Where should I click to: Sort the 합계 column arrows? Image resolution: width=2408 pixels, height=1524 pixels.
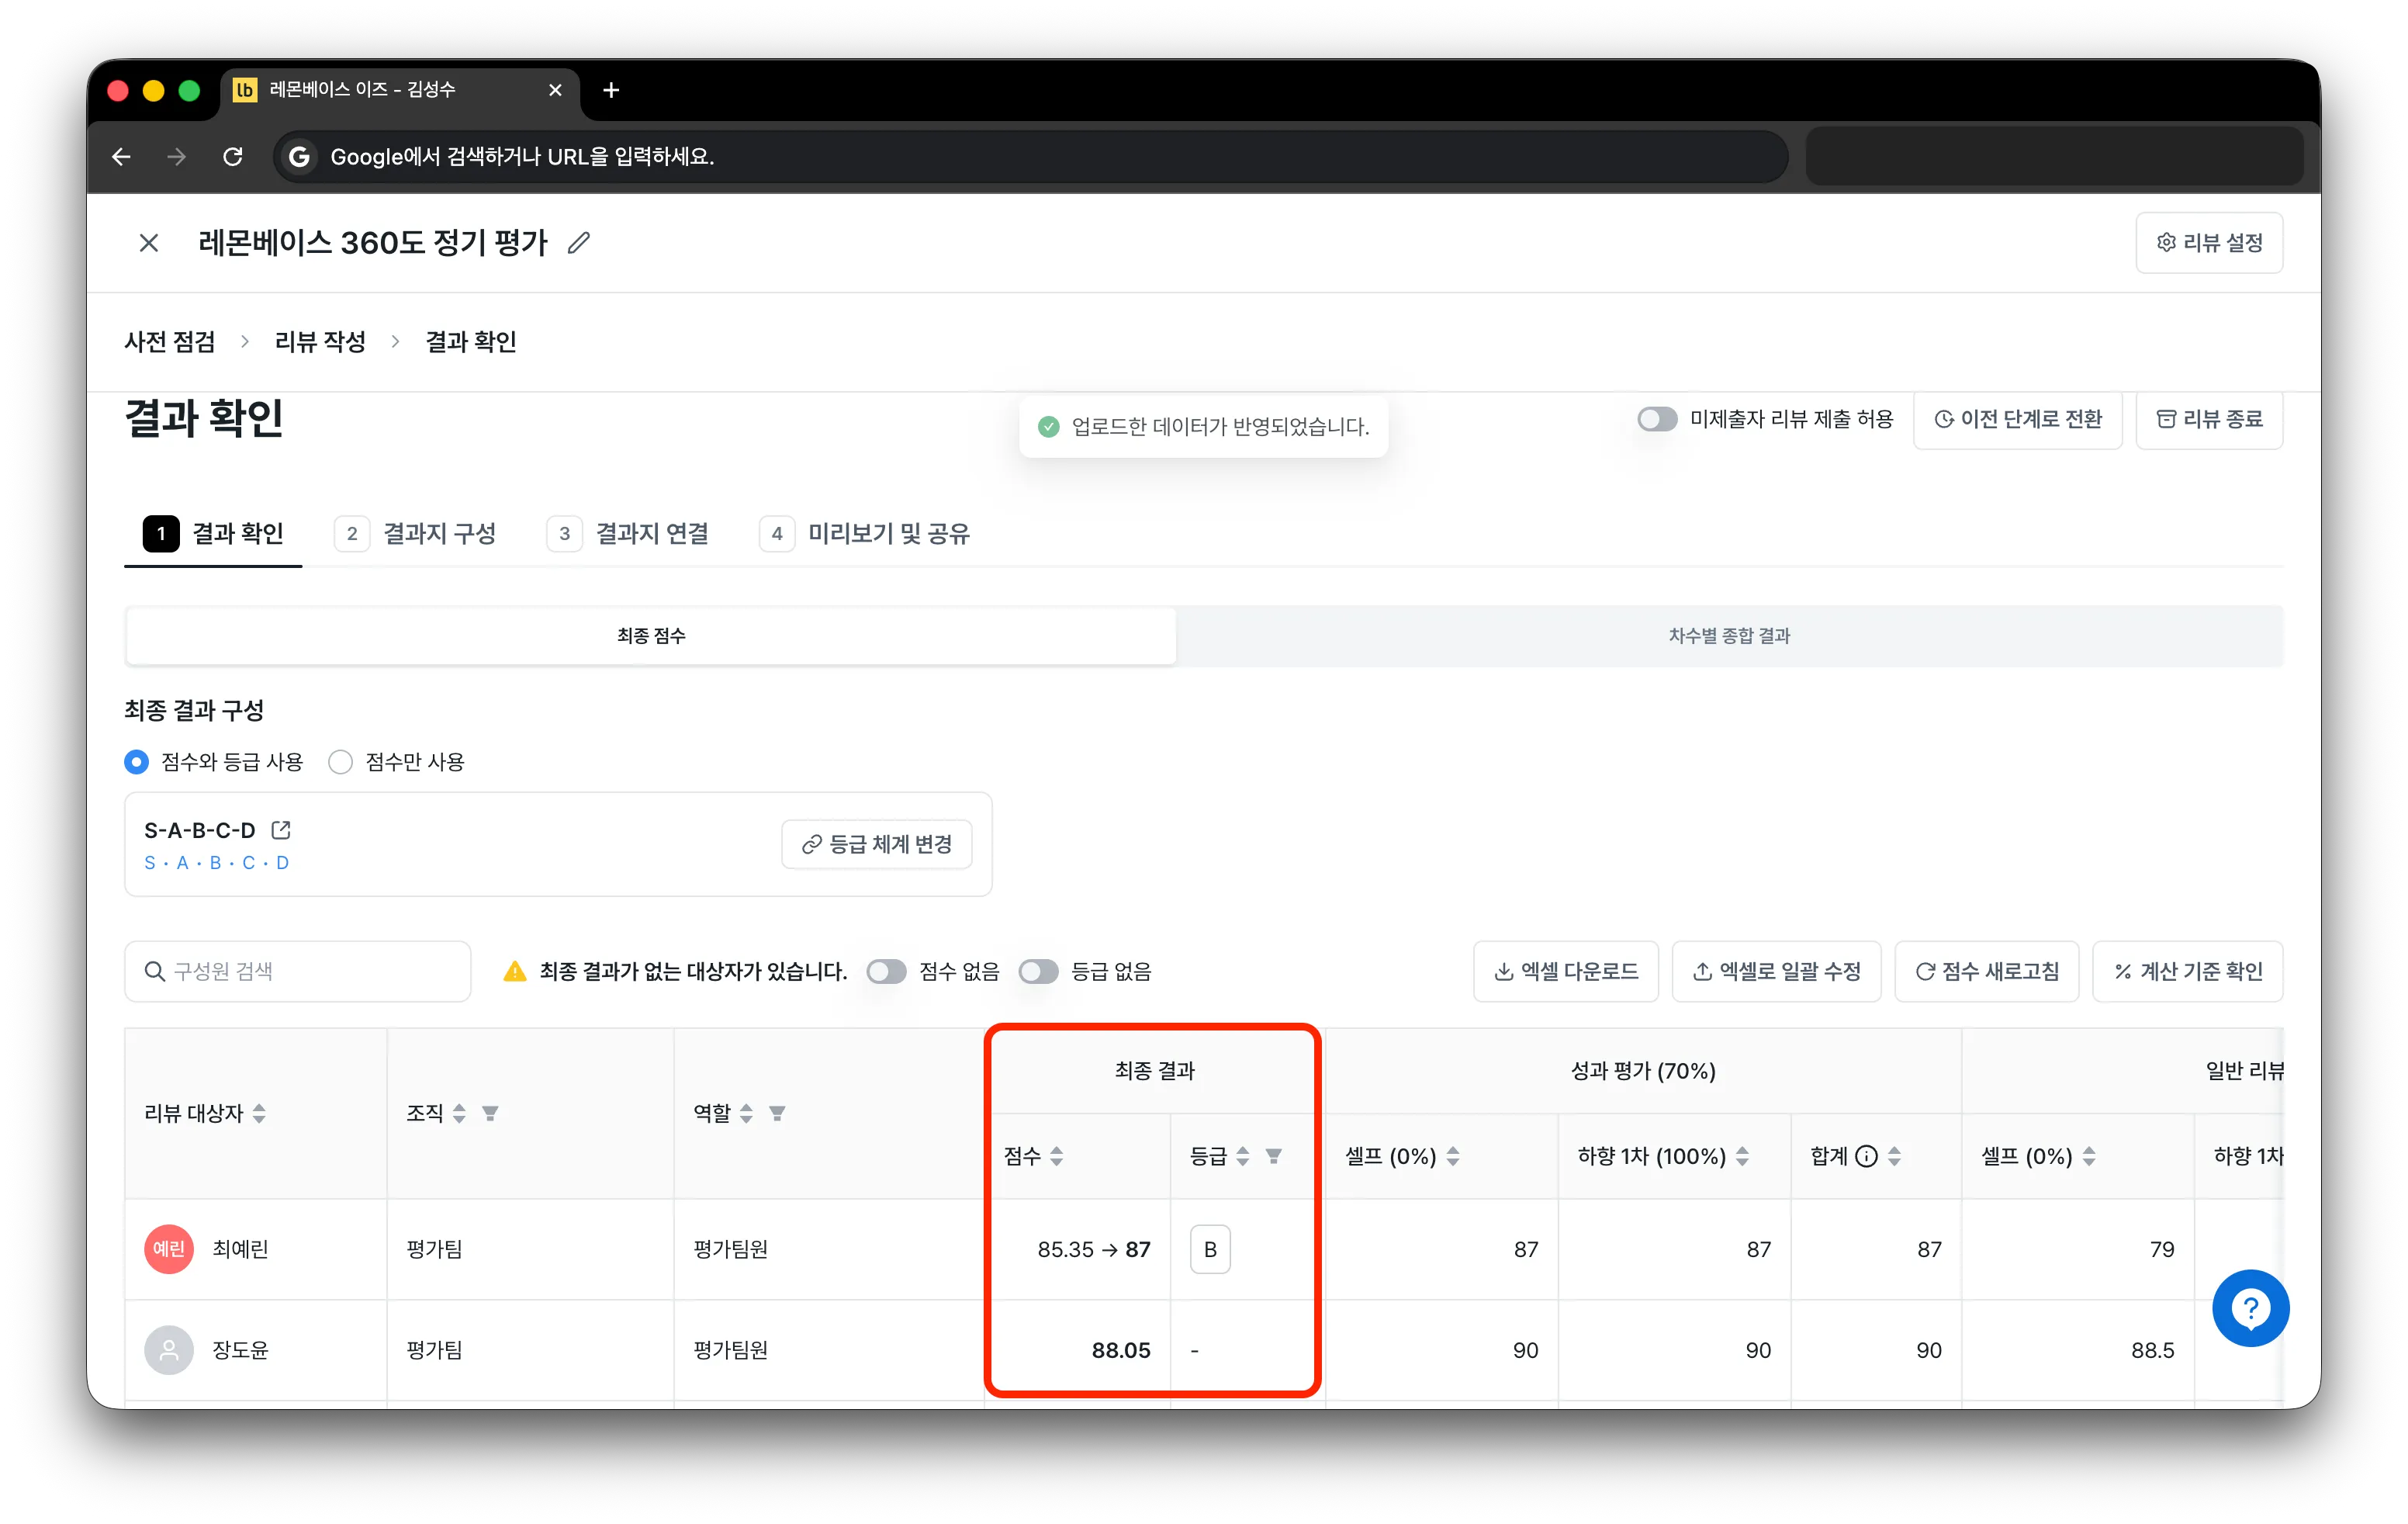pos(1895,1156)
